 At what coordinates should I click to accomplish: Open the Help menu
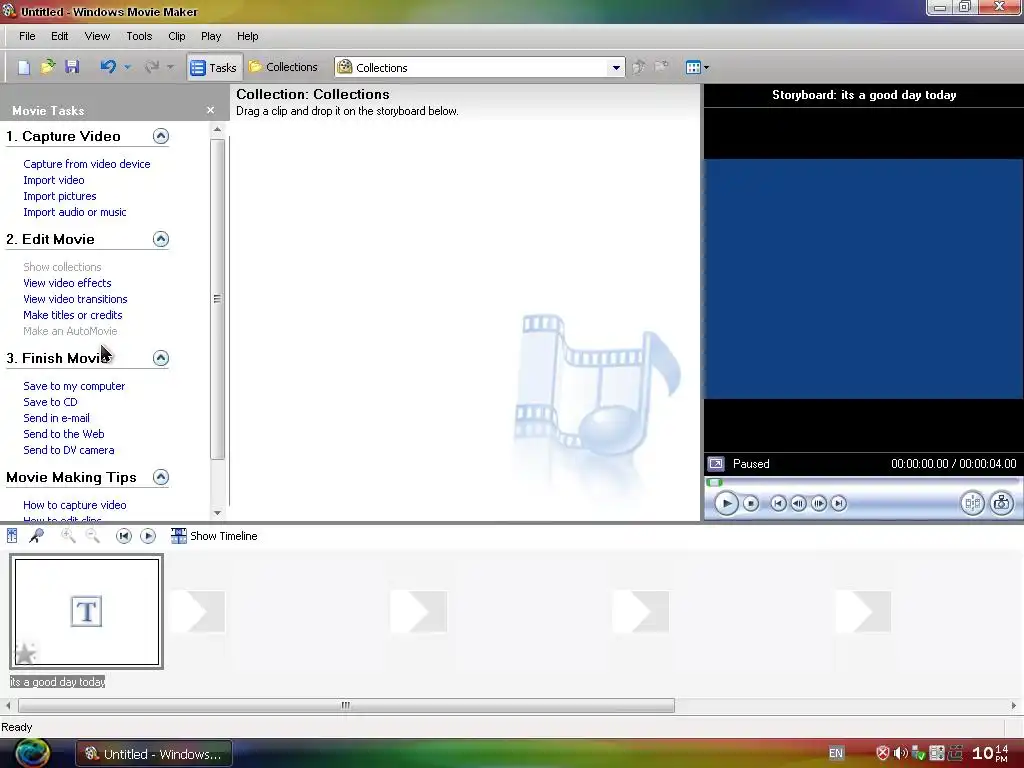coord(248,36)
